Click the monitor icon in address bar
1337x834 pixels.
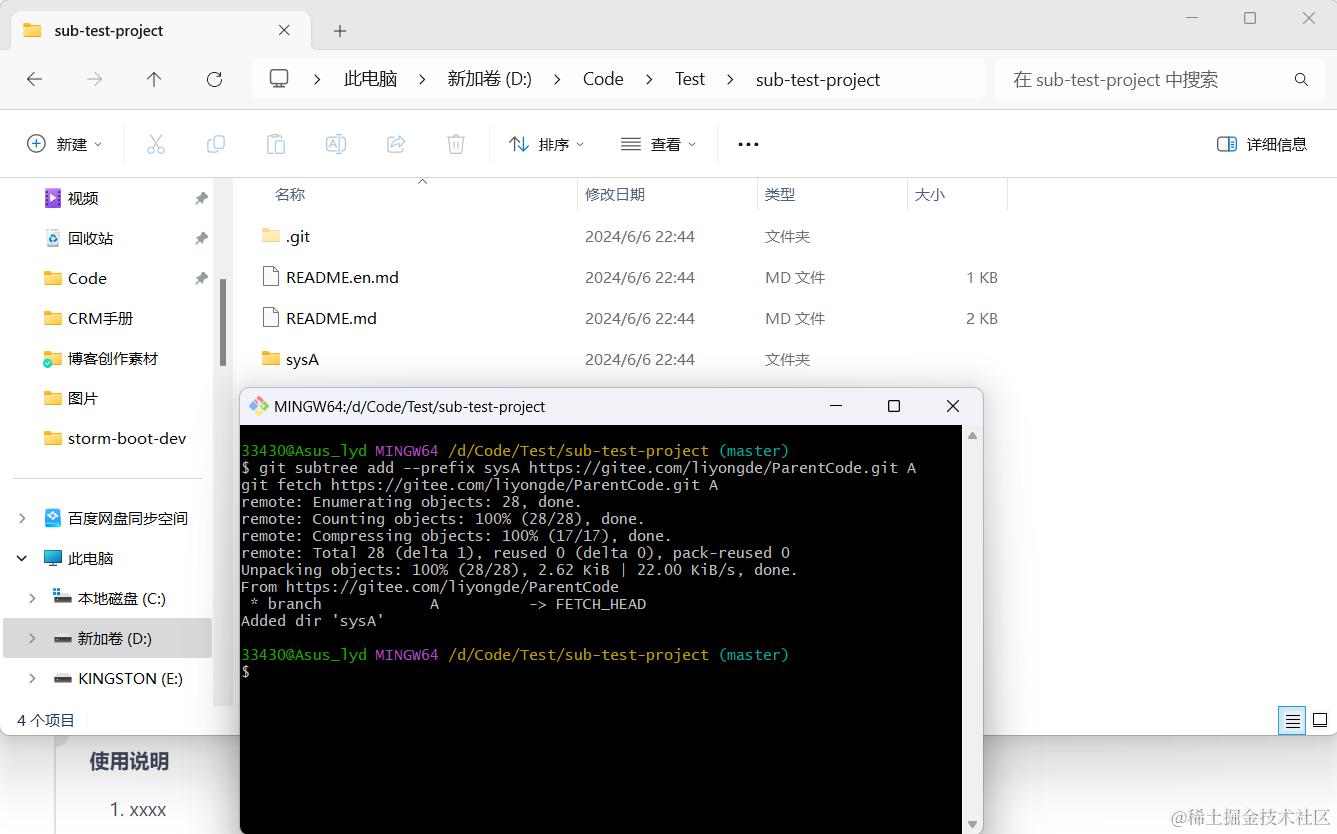279,79
